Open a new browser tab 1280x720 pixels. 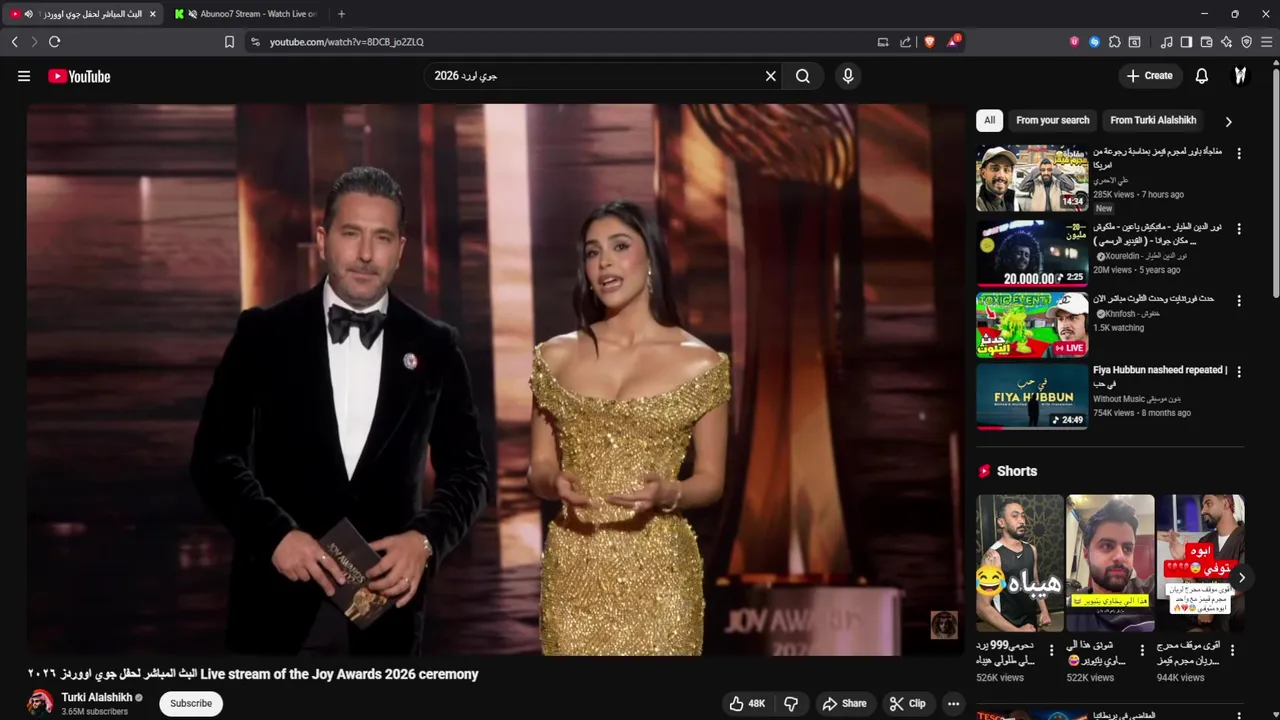[x=341, y=14]
